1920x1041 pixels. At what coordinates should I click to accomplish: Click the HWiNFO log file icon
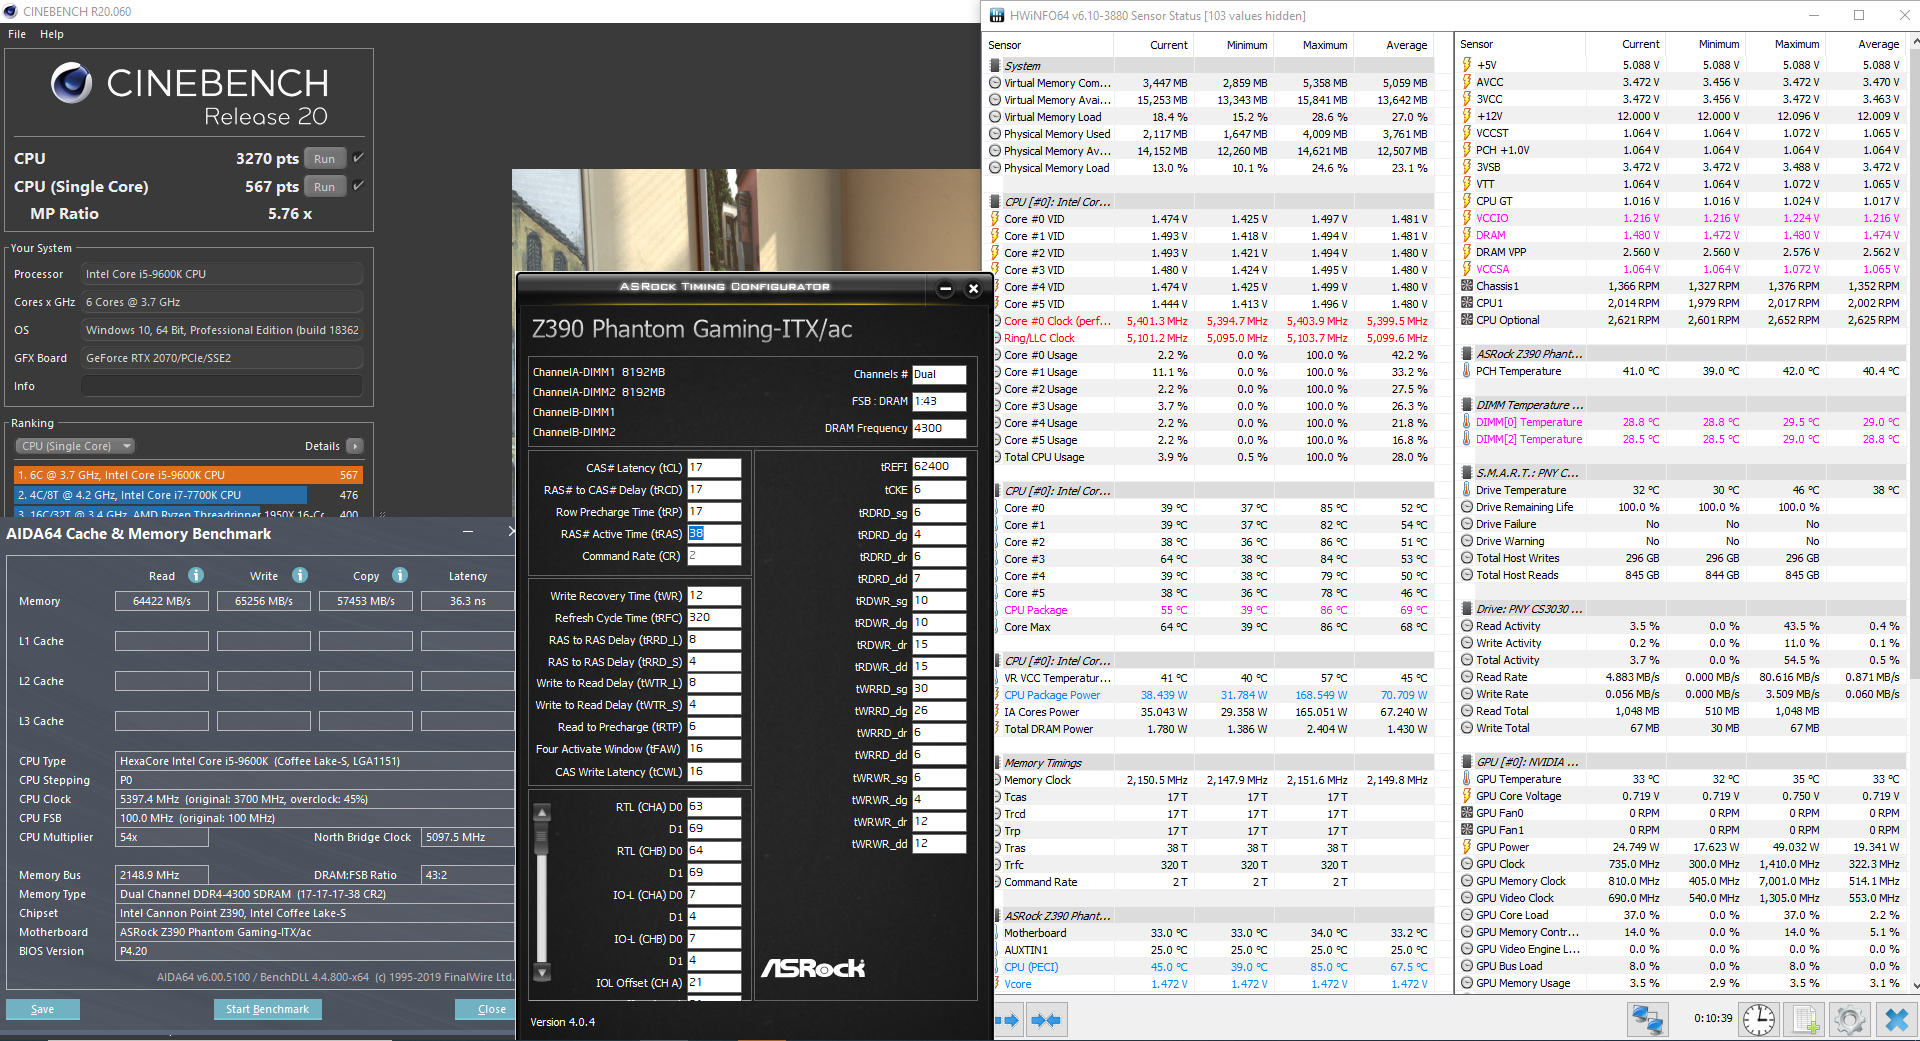click(1805, 1020)
